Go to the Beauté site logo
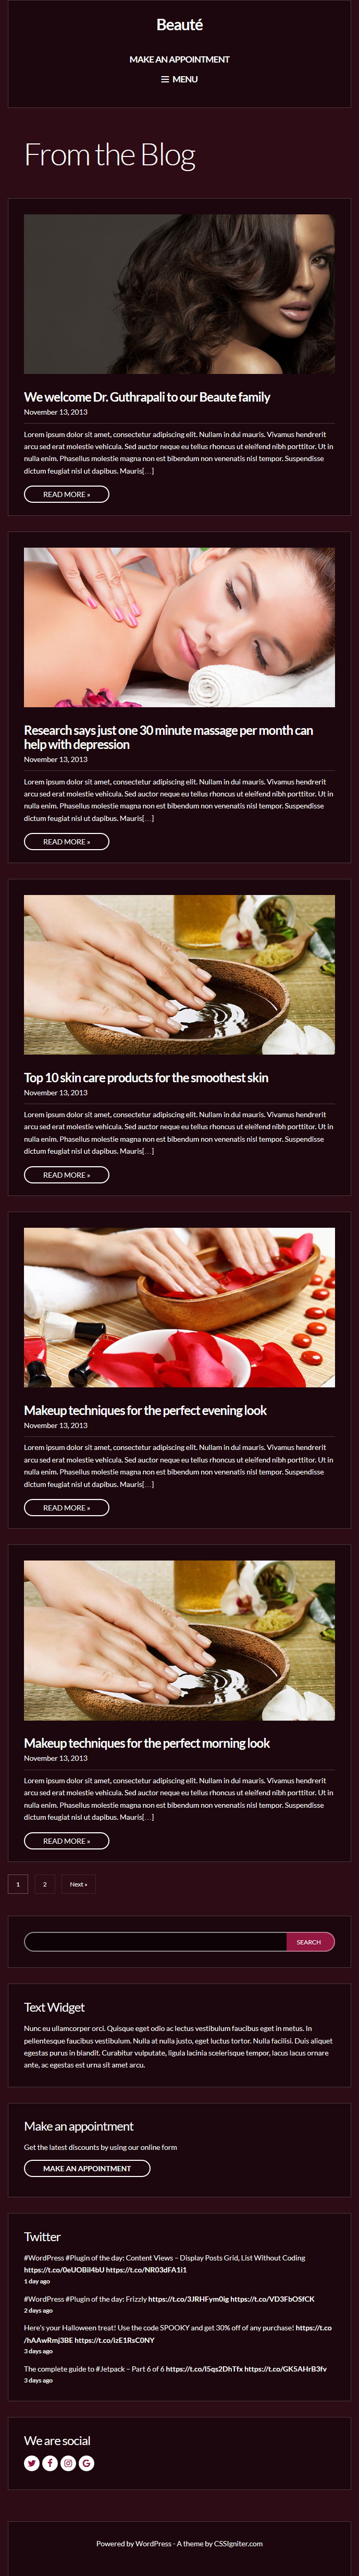 pos(179,24)
